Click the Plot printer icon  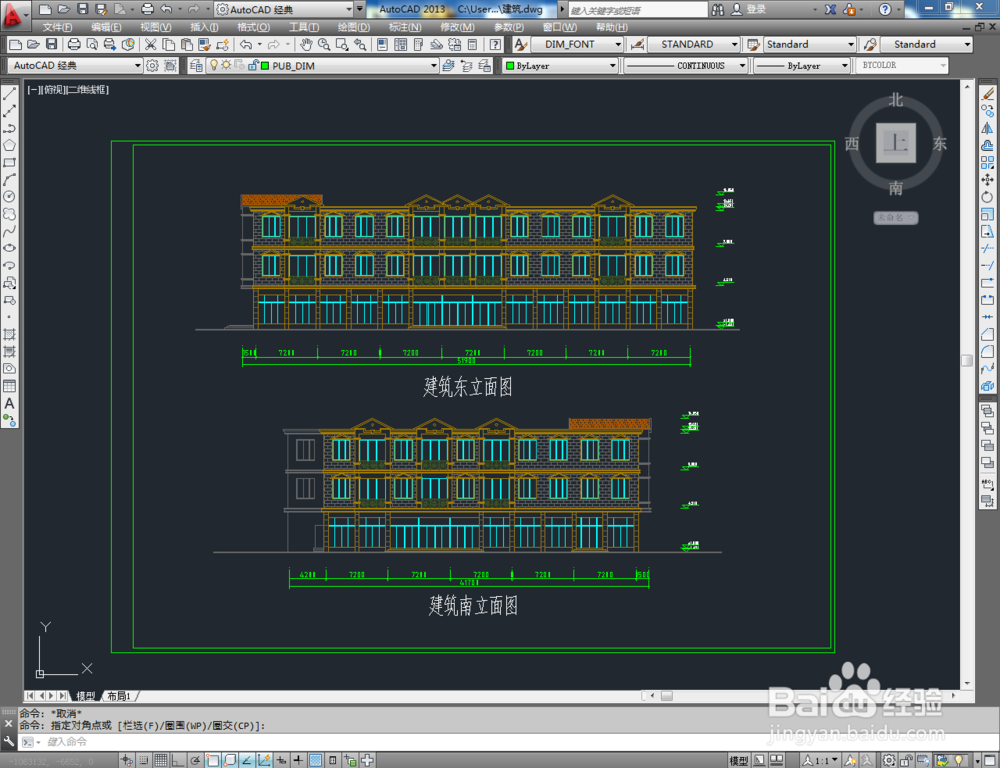74,44
